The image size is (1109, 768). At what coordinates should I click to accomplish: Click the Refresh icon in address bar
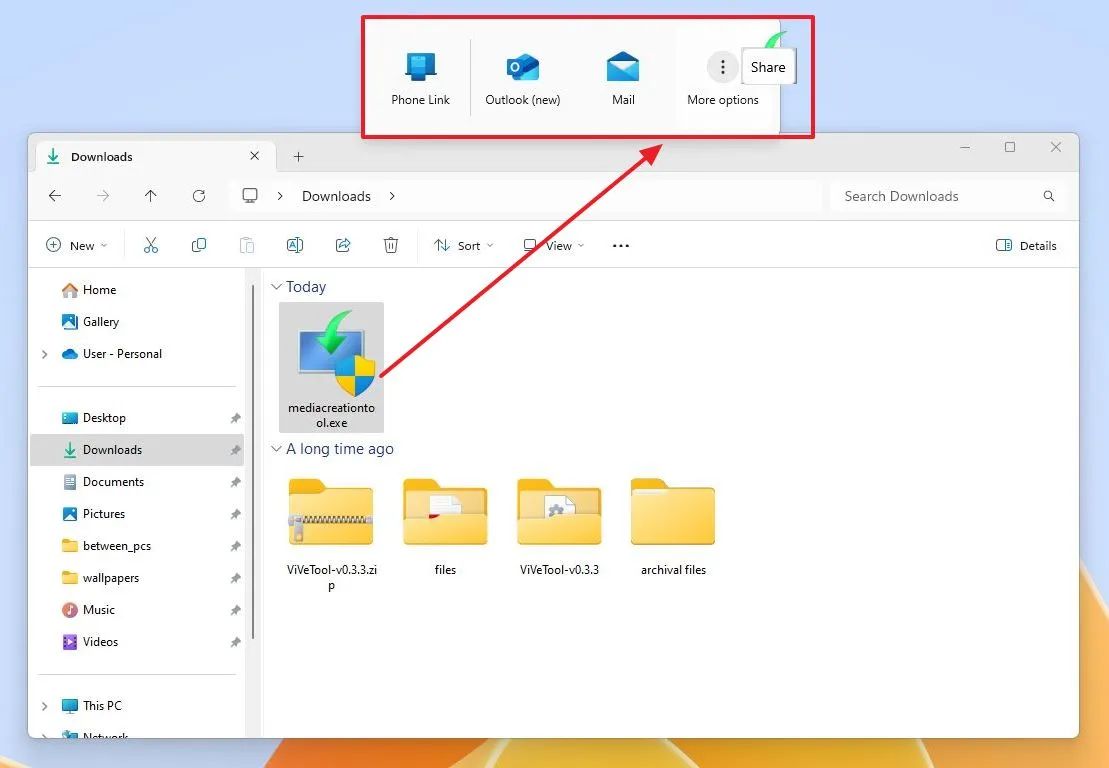click(x=199, y=196)
